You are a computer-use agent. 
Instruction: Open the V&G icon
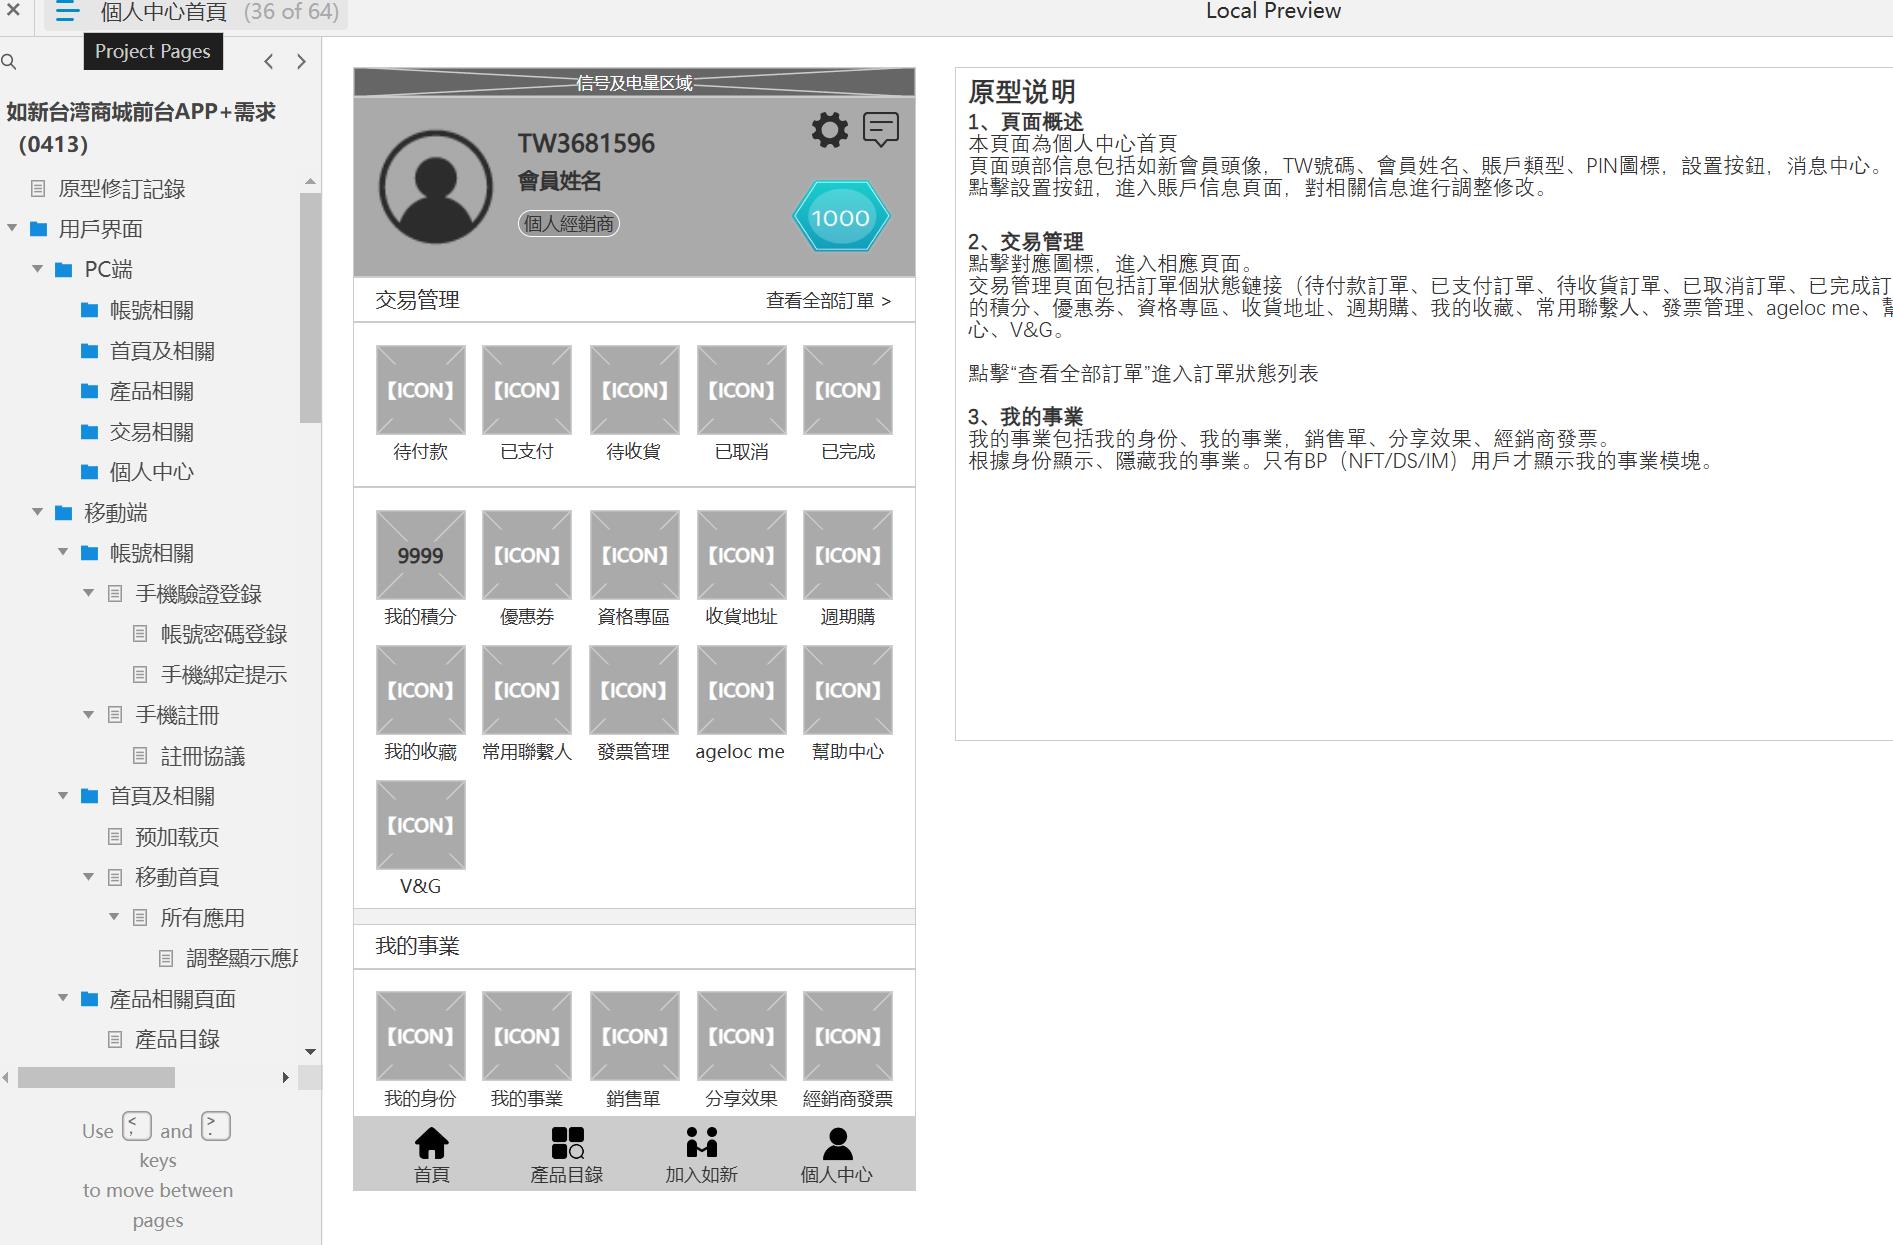(x=420, y=825)
